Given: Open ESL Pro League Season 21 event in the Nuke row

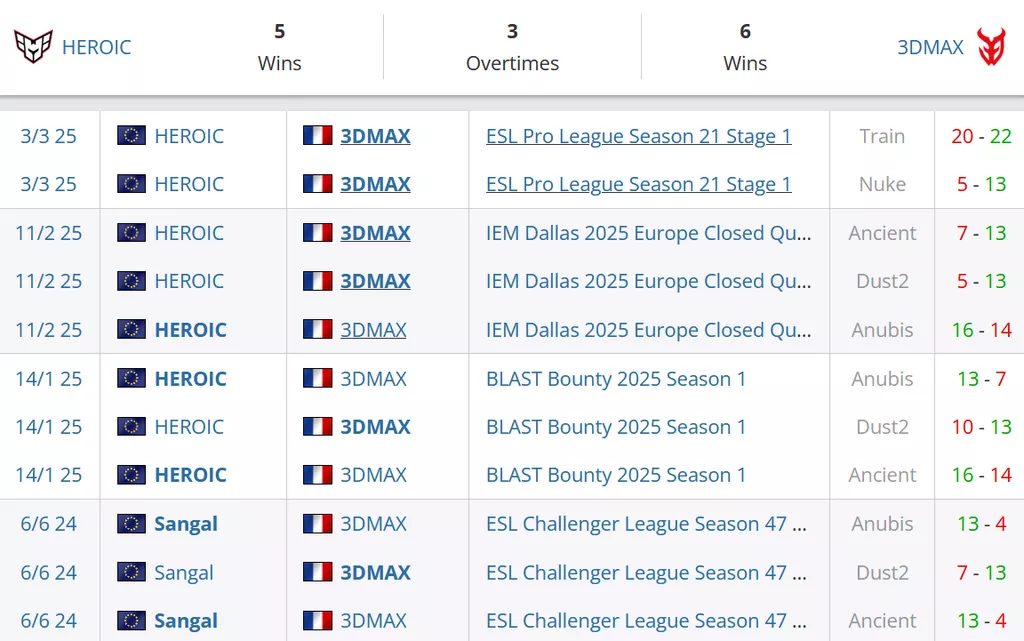Looking at the screenshot, I should pyautogui.click(x=639, y=184).
